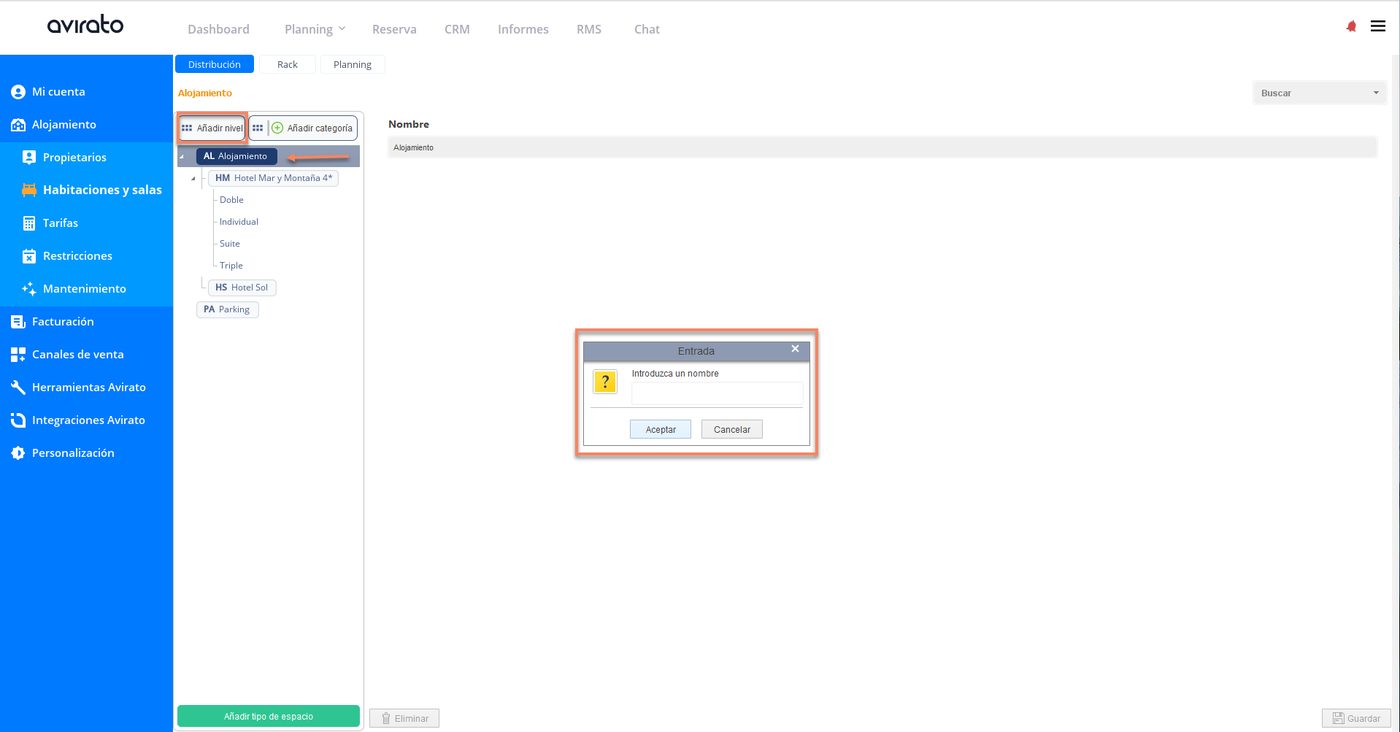Open the red notification bell
Screen dimensions: 1400x732
[x=1352, y=27]
